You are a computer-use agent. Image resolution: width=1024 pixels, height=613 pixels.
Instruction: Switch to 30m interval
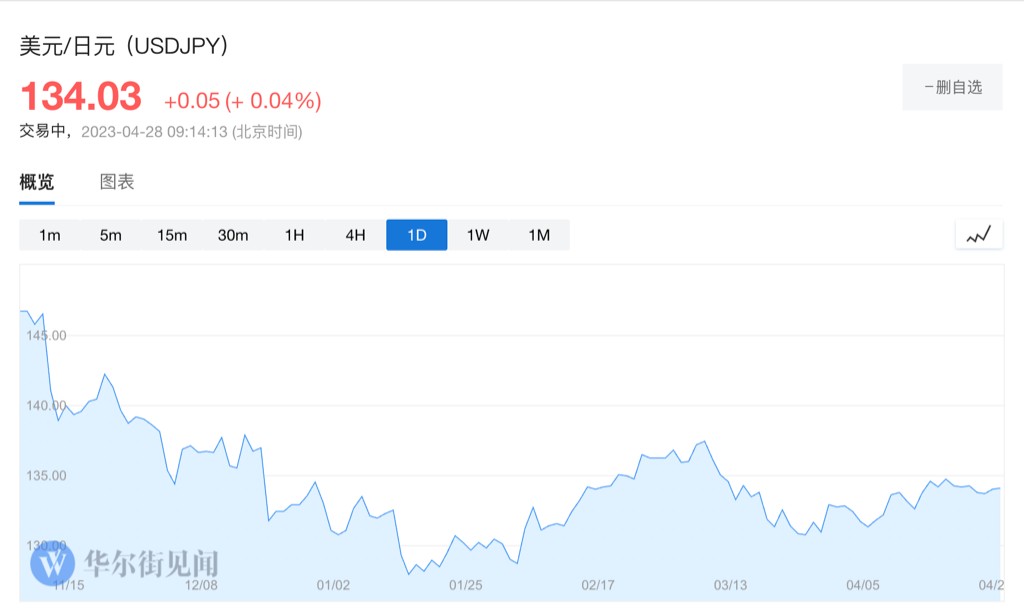(233, 235)
